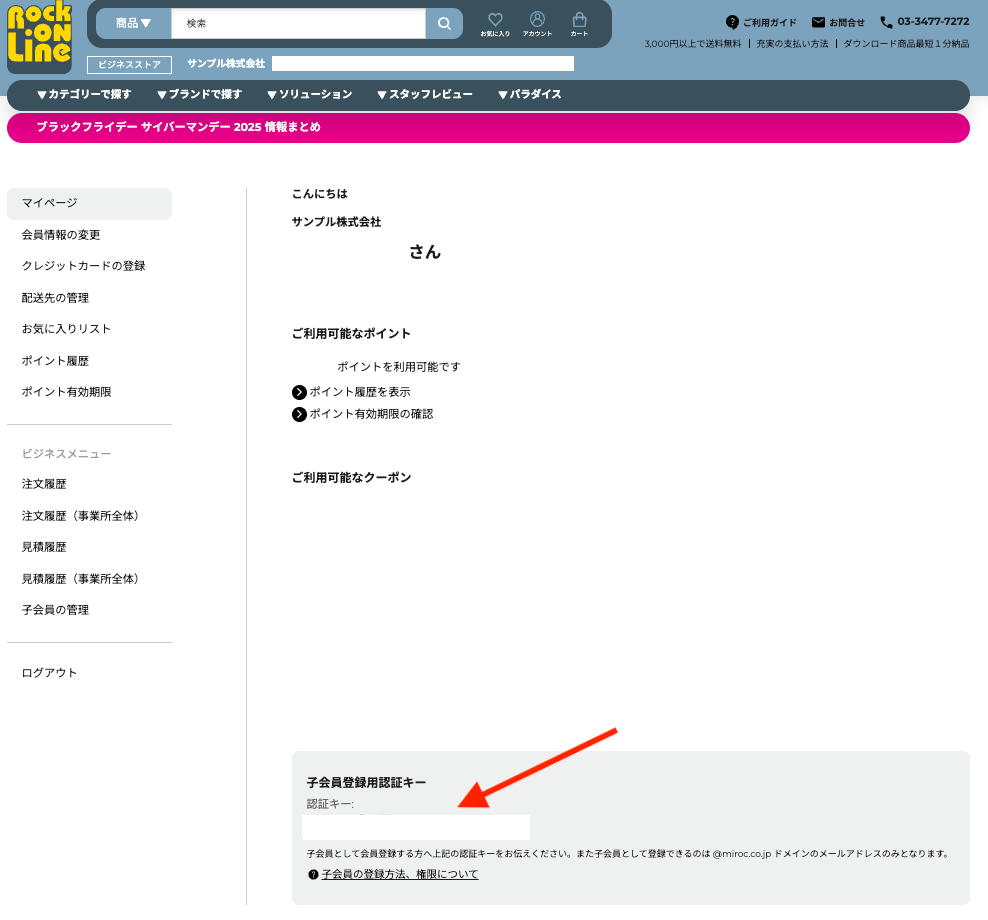This screenshot has width=988, height=920.
Task: Open the 商品 search category dropdown
Action: (133, 23)
